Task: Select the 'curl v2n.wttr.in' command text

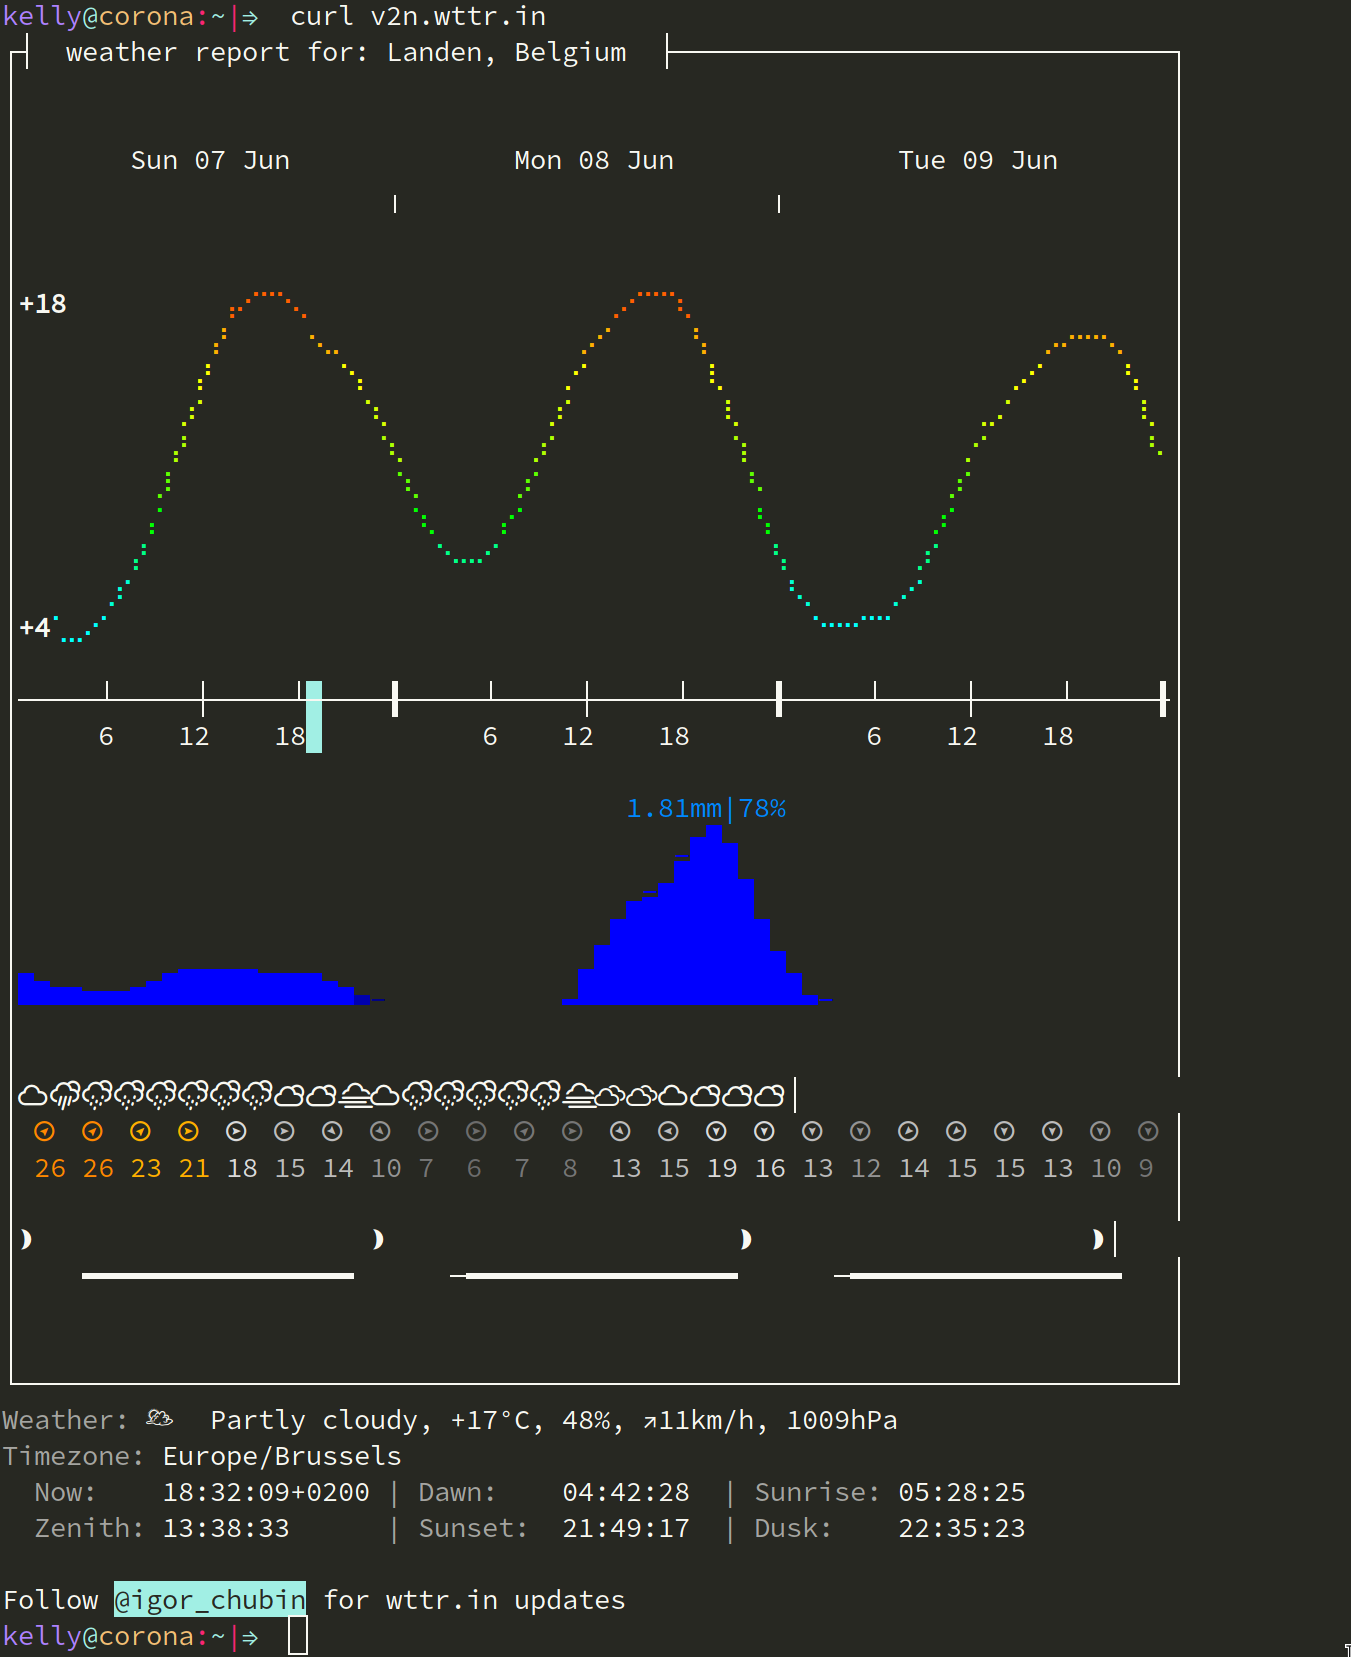Action: pyautogui.click(x=418, y=17)
